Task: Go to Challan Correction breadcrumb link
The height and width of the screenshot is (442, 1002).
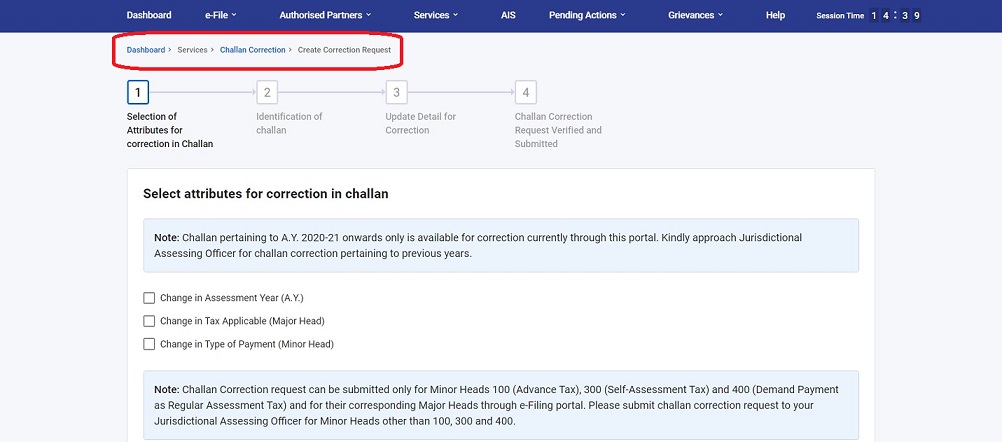Action: (252, 50)
